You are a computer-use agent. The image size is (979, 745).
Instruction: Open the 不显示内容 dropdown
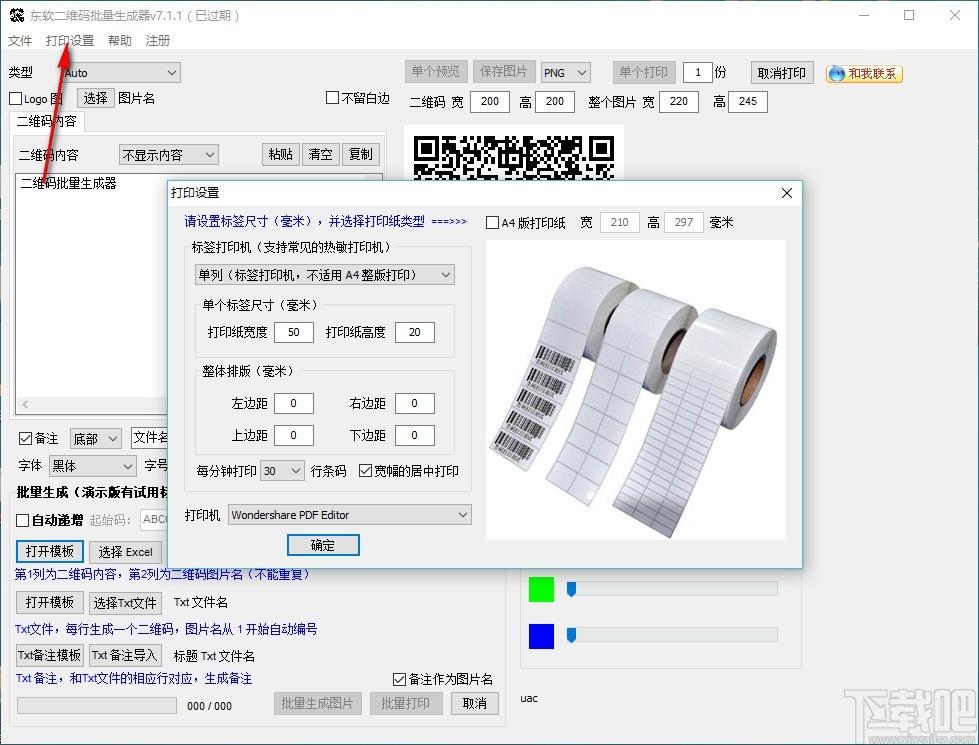[168, 154]
